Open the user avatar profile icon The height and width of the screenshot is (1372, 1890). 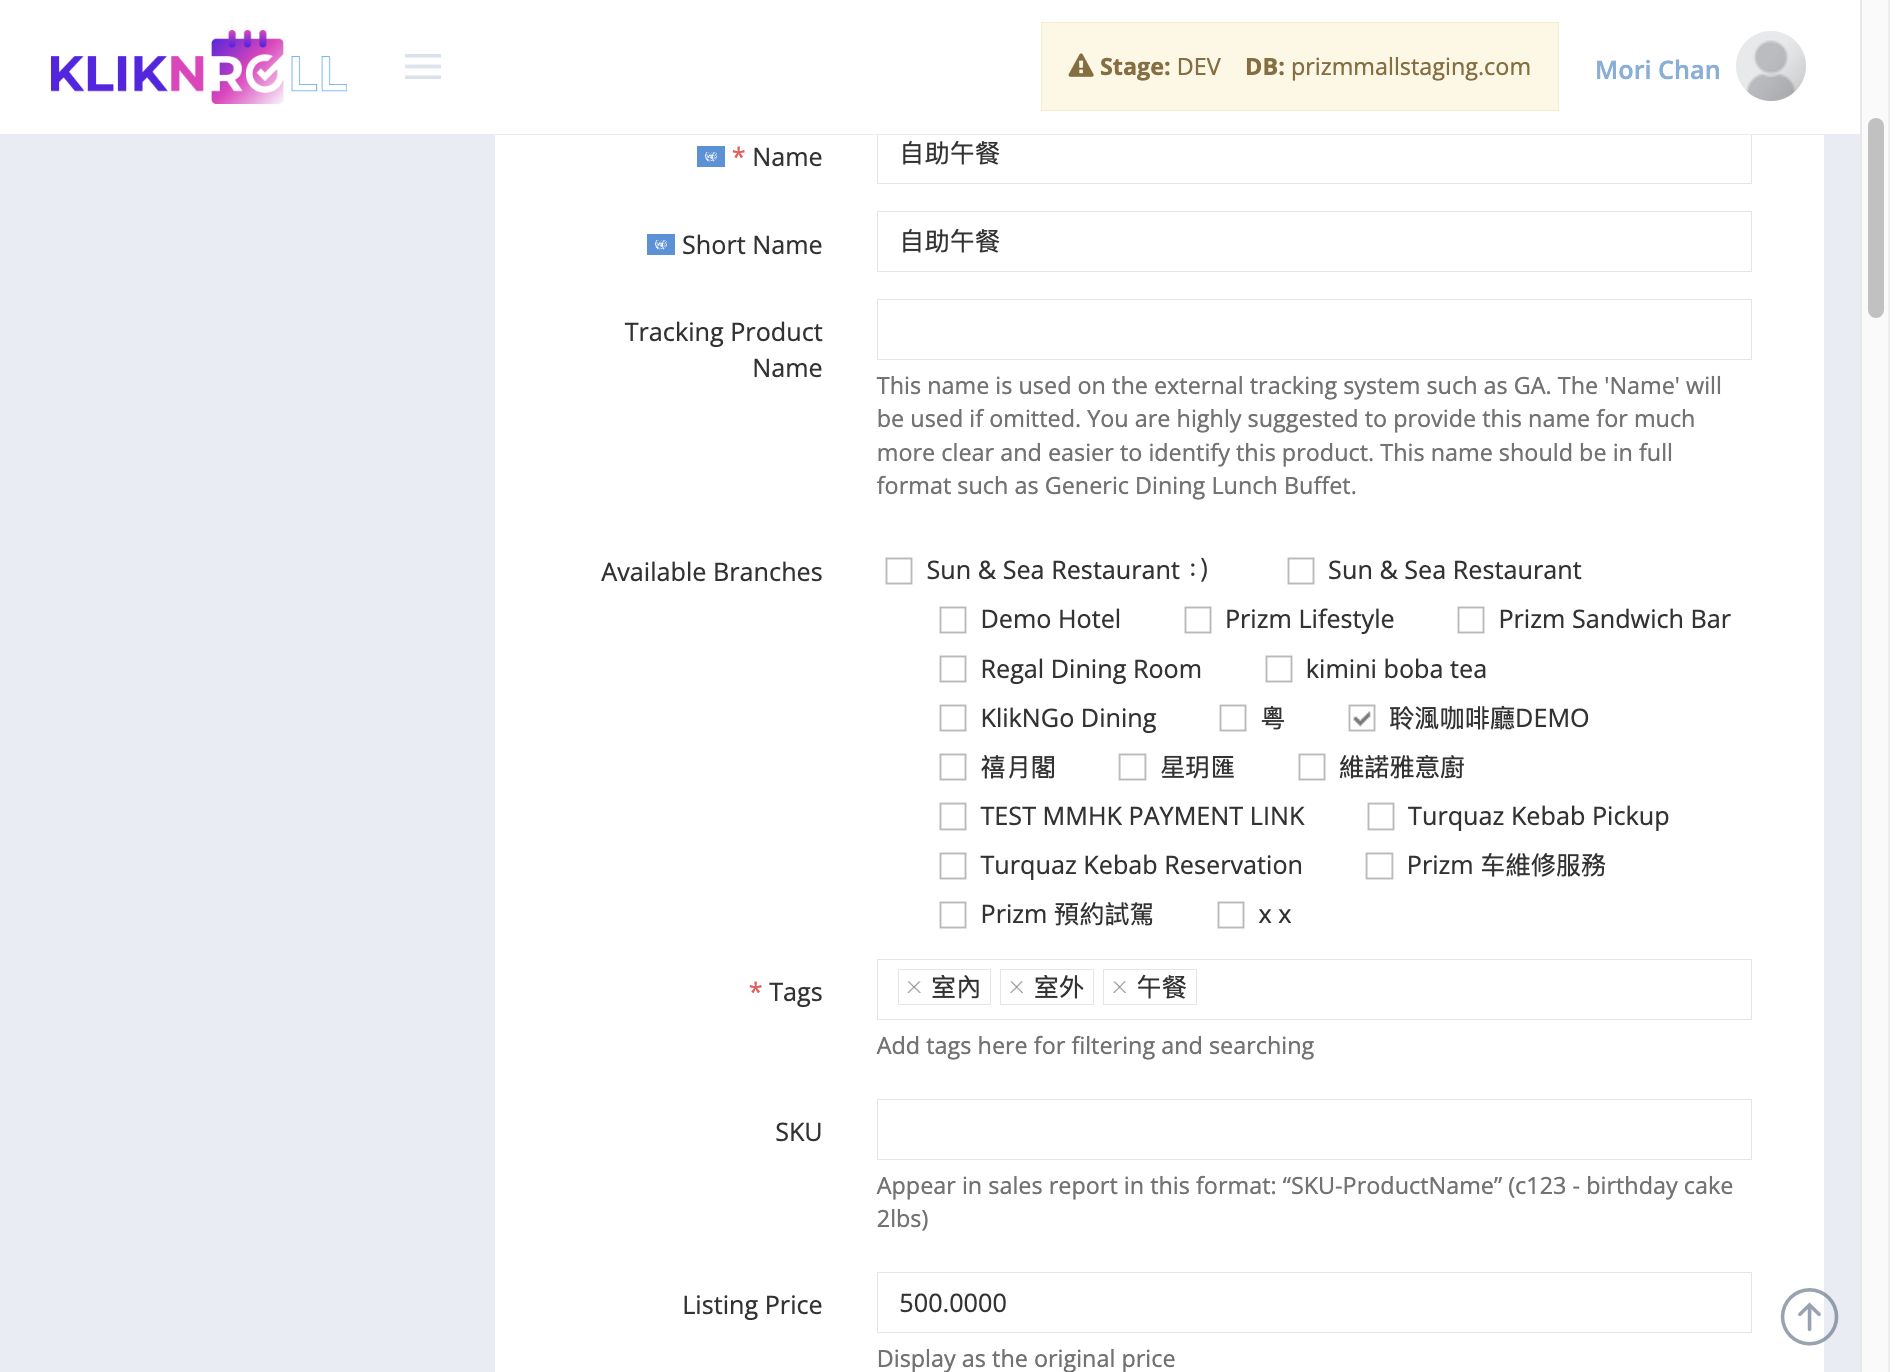[1770, 67]
